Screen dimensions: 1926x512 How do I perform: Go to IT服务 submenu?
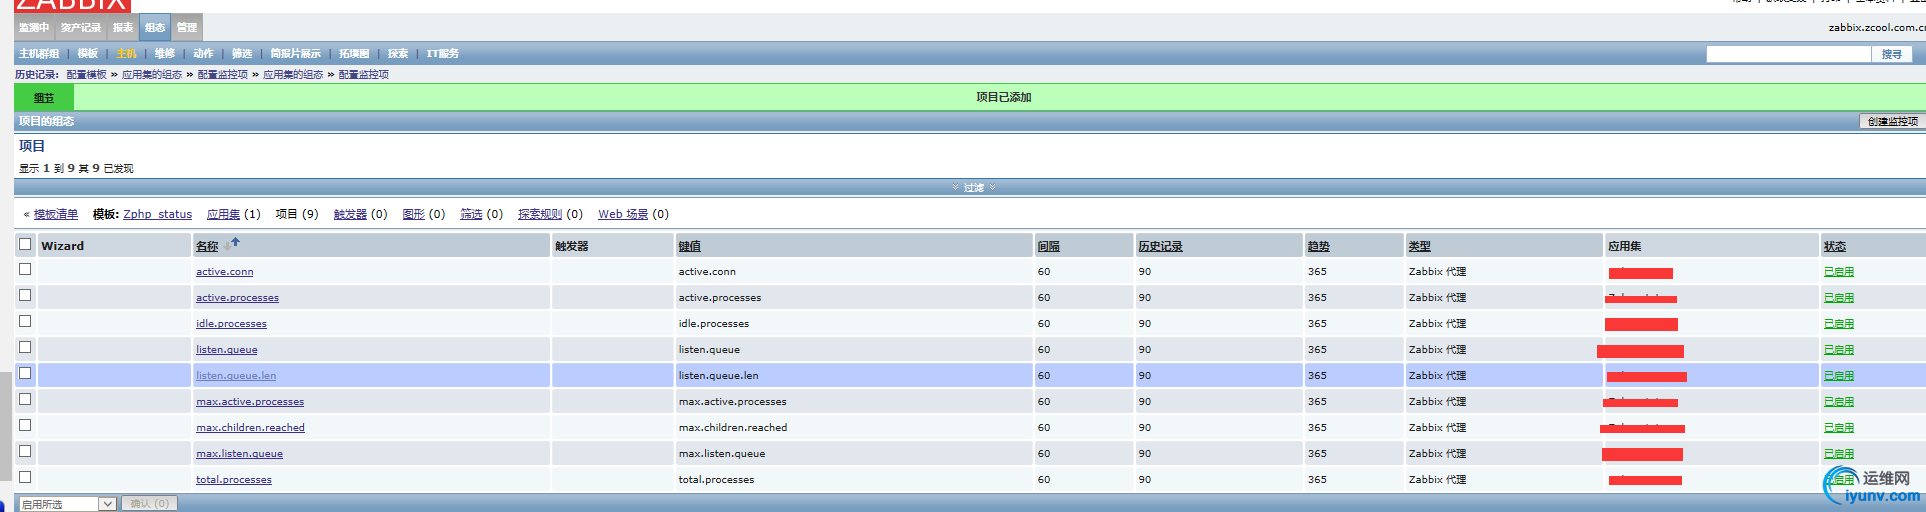pyautogui.click(x=442, y=54)
